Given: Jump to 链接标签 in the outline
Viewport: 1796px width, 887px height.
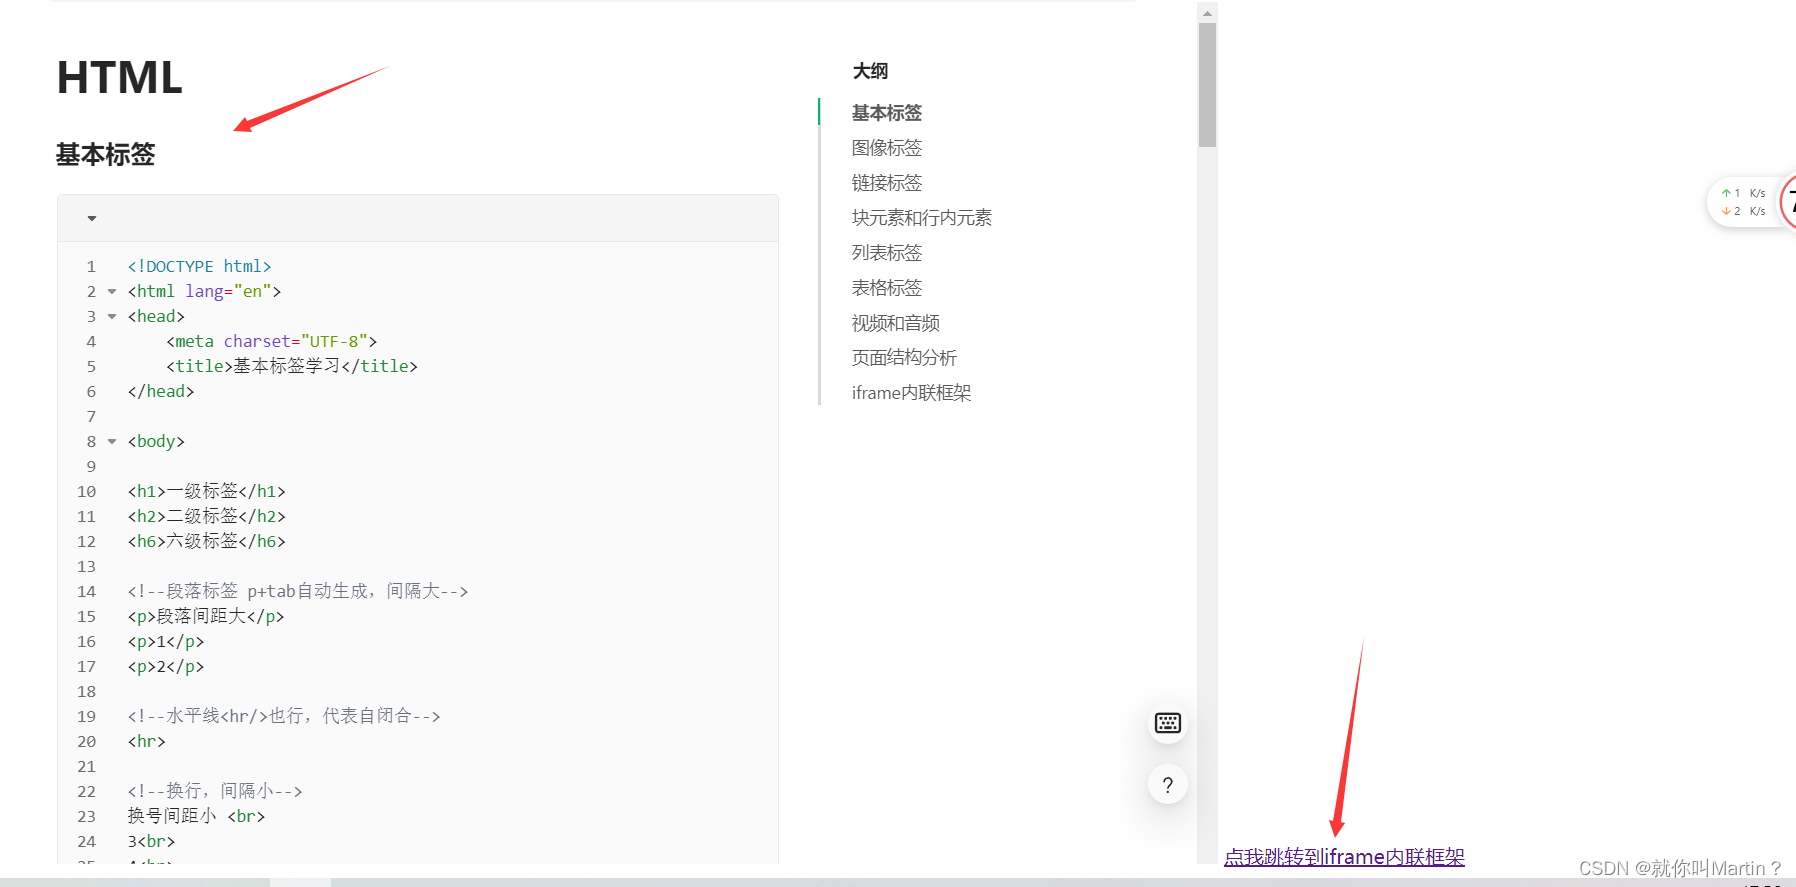Looking at the screenshot, I should click(x=887, y=183).
